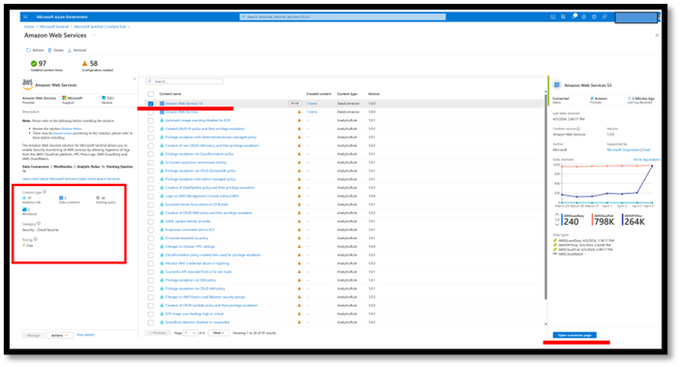This screenshot has height=367, width=680.
Task: Click the info icon beside Content source
Action: pos(578,129)
